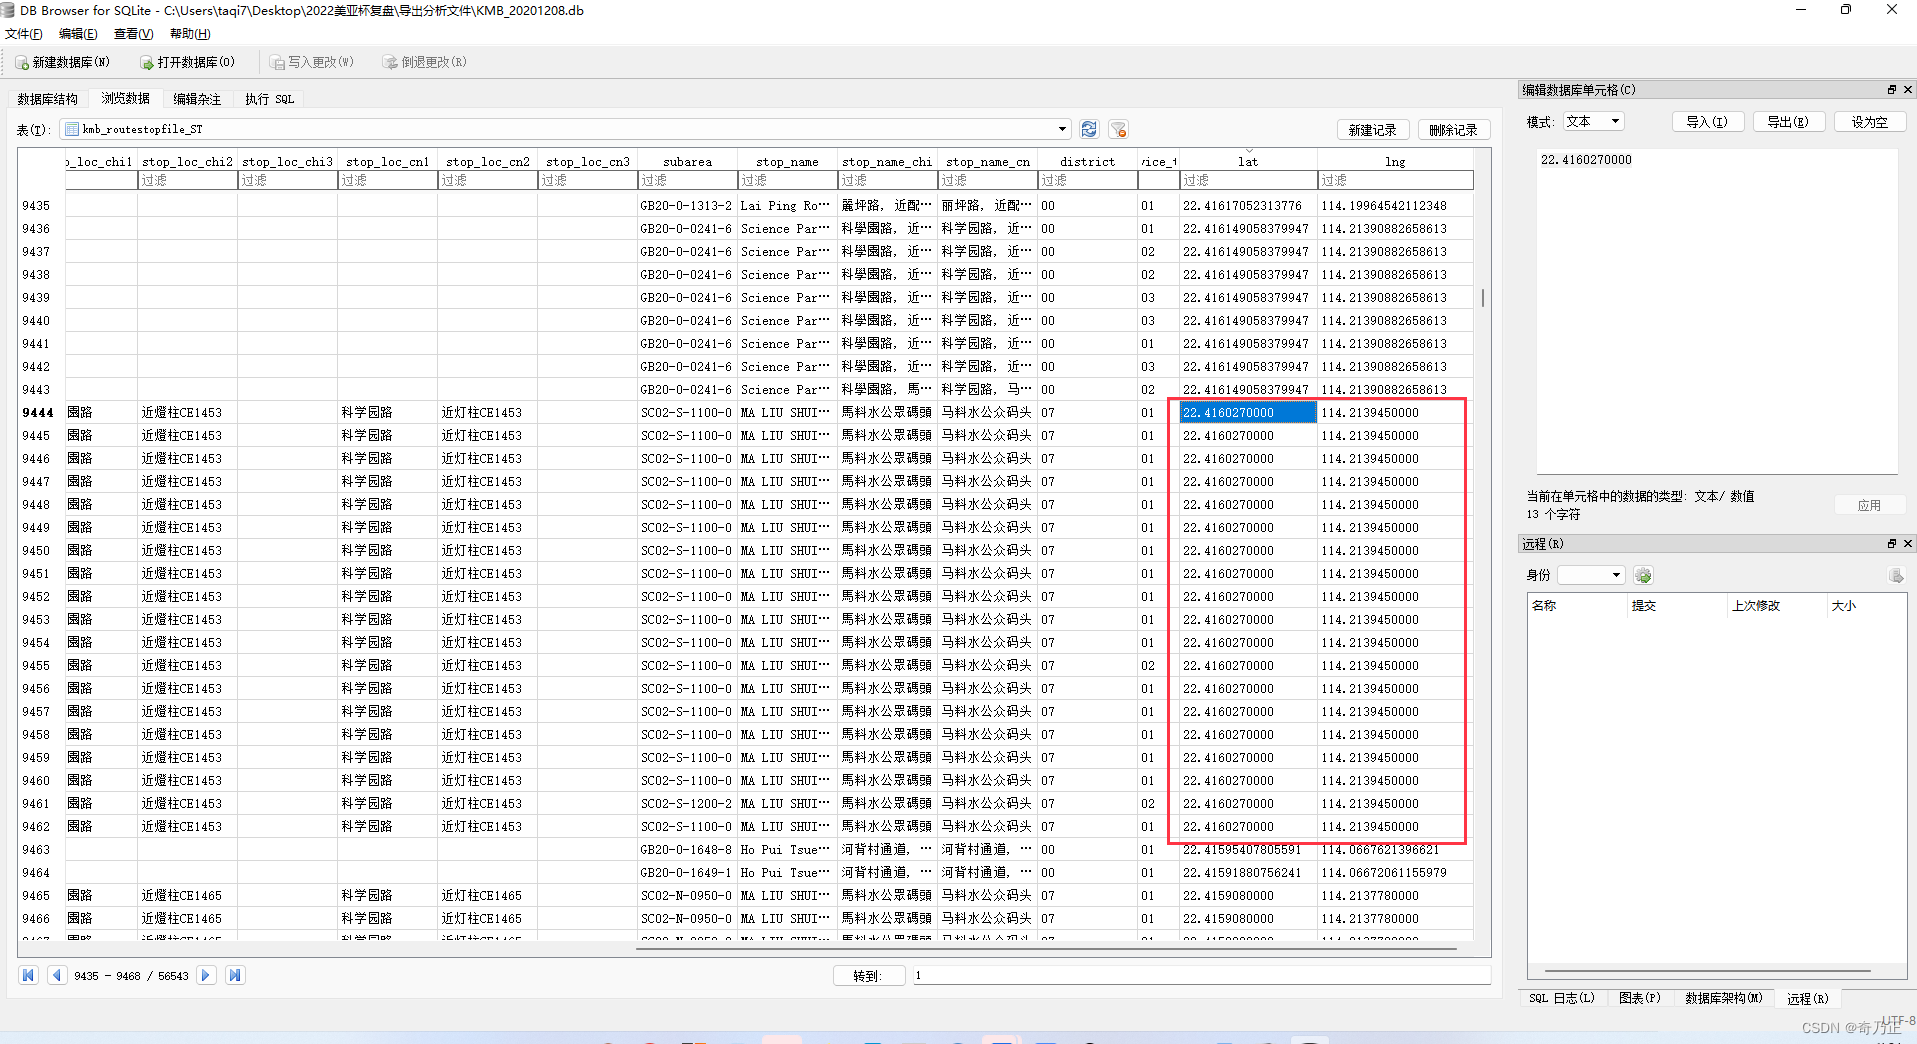The image size is (1917, 1044).
Task: Switch to the 执行 SQL tab
Action: tap(269, 99)
